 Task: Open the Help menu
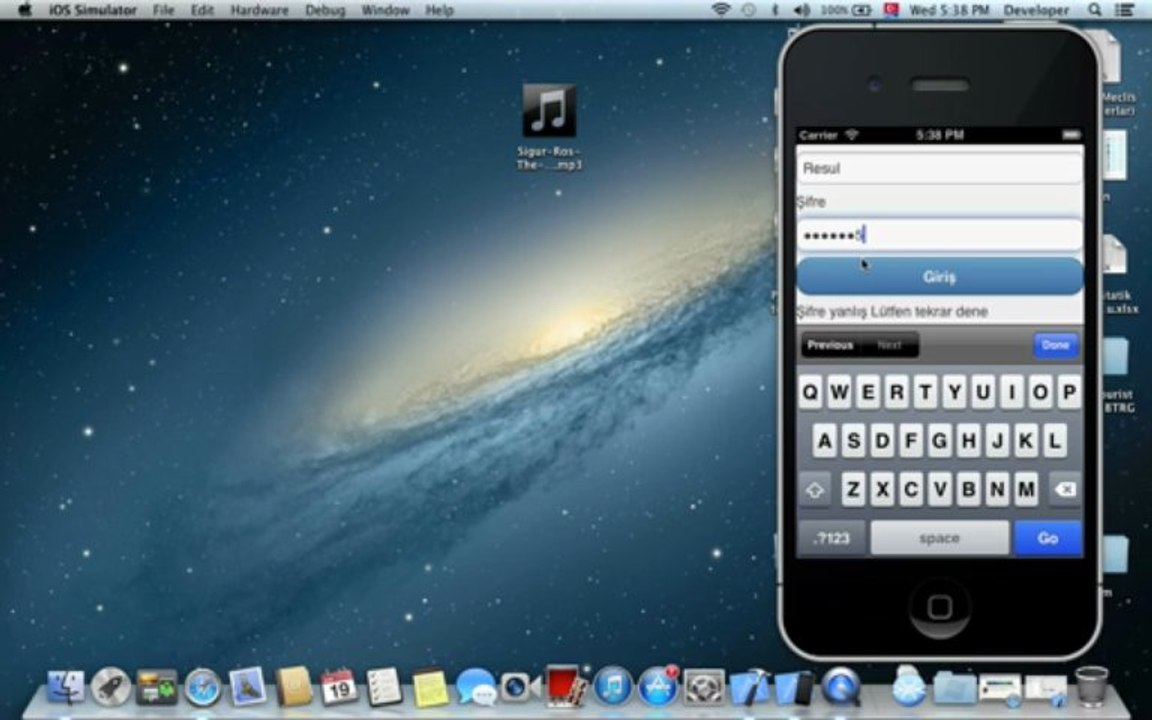pos(439,10)
